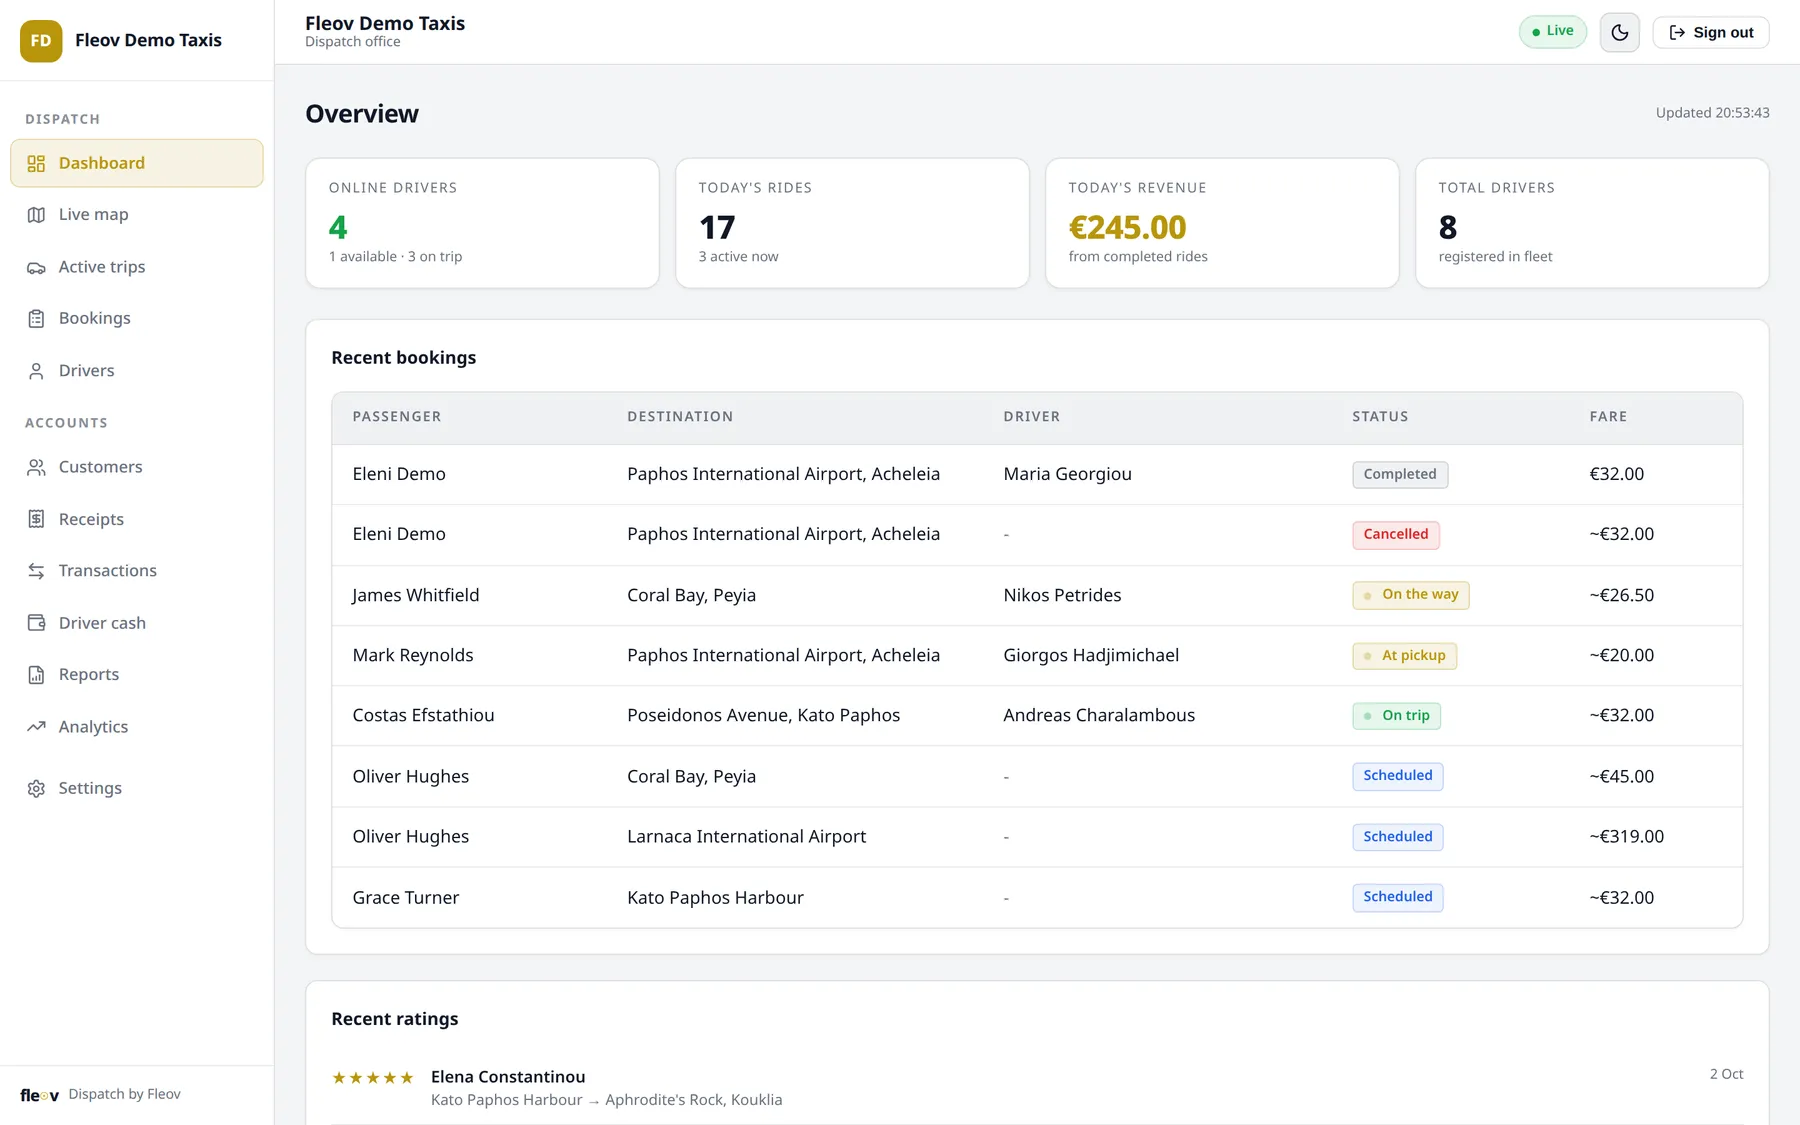Click Larnaca International Airport destination
Image resolution: width=1800 pixels, height=1125 pixels.
tap(747, 836)
